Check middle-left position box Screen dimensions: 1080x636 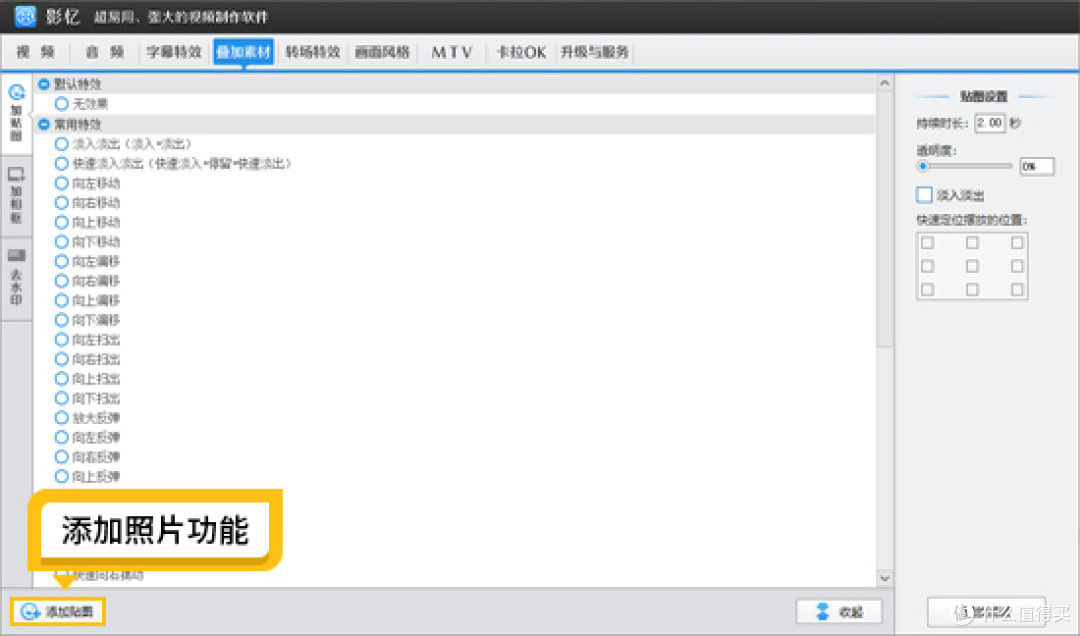(x=928, y=266)
